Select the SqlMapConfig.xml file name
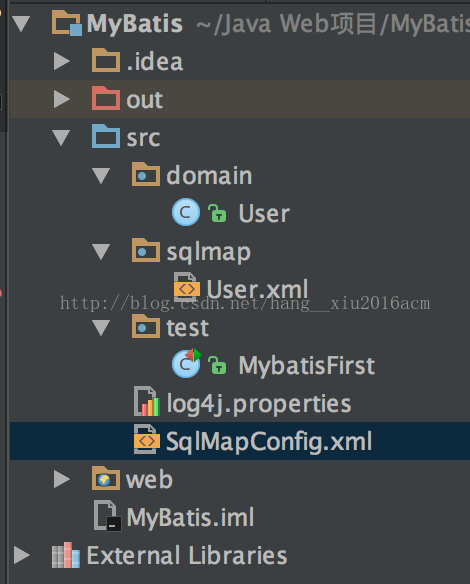 [269, 442]
